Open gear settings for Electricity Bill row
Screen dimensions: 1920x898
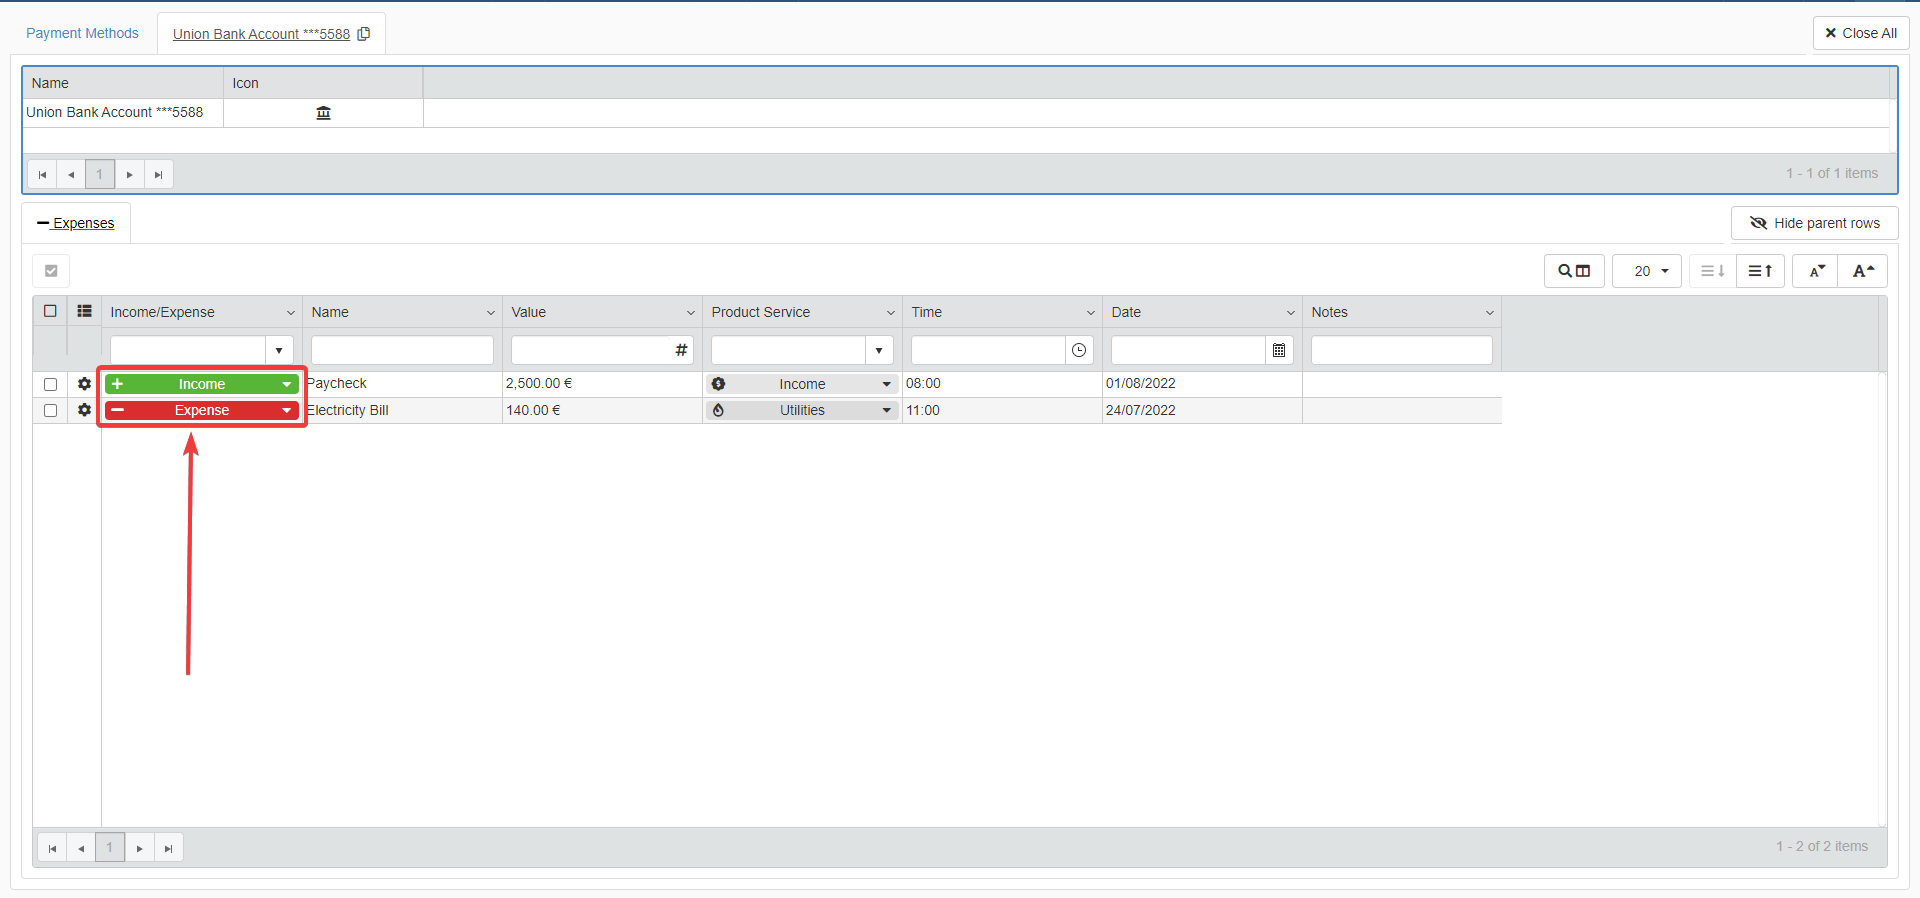click(85, 410)
